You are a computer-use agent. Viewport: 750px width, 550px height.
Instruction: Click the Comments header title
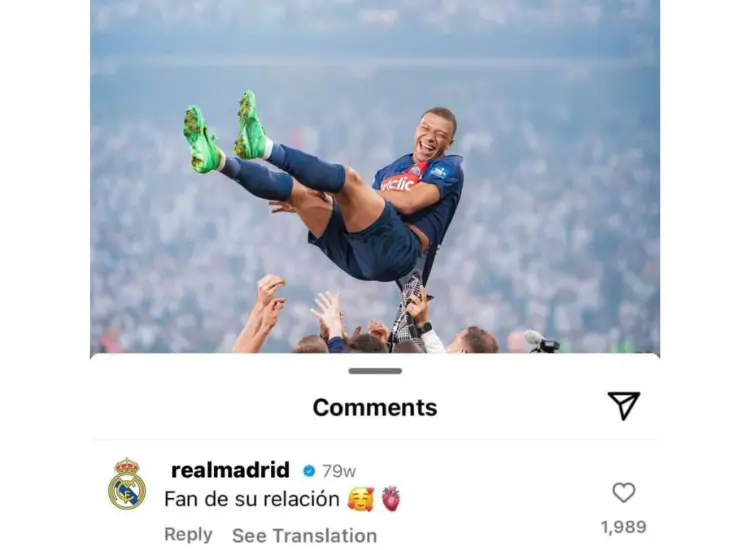[375, 407]
